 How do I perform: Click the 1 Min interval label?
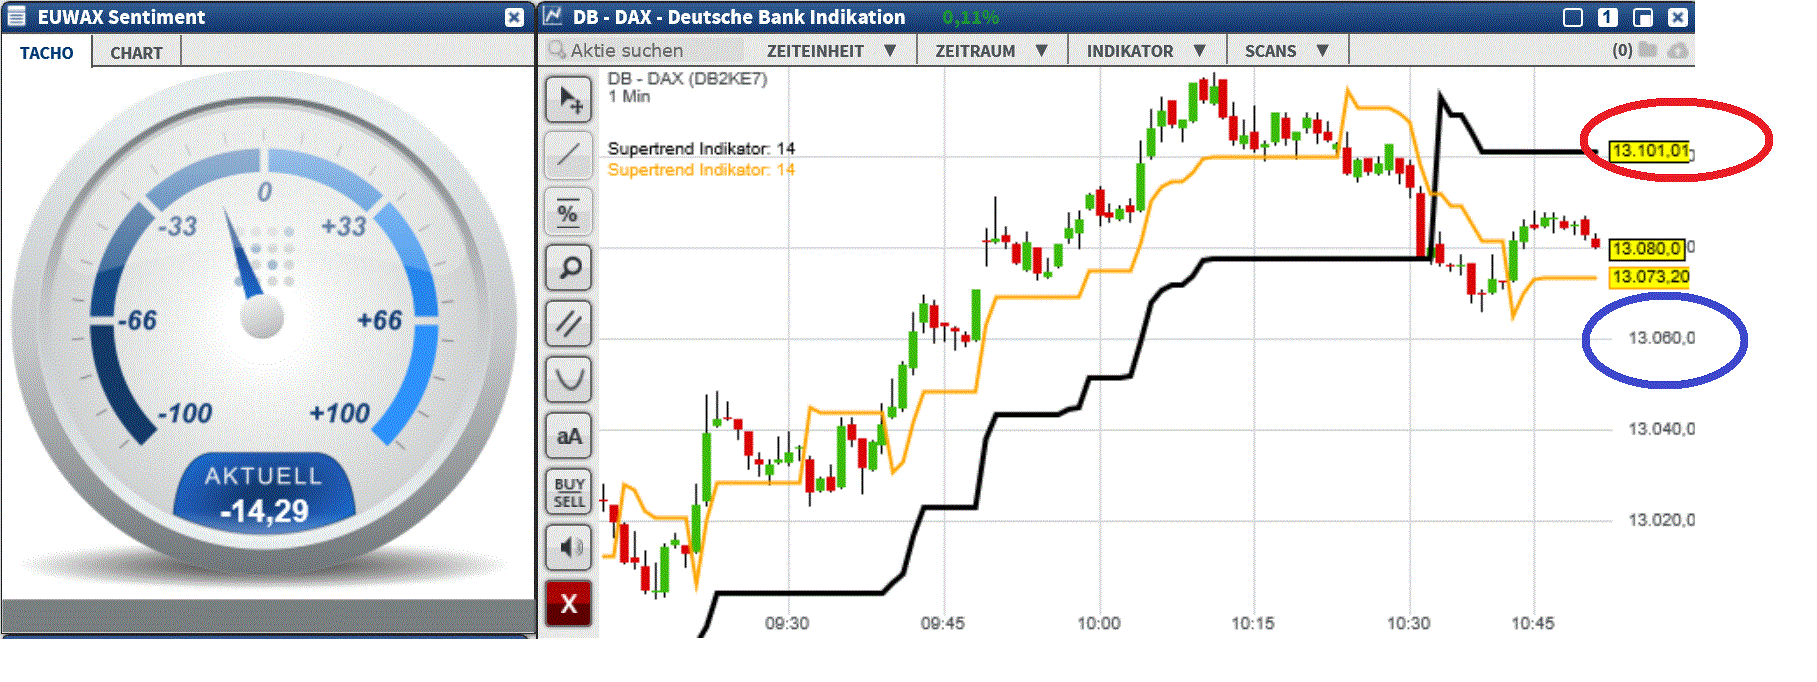629,97
